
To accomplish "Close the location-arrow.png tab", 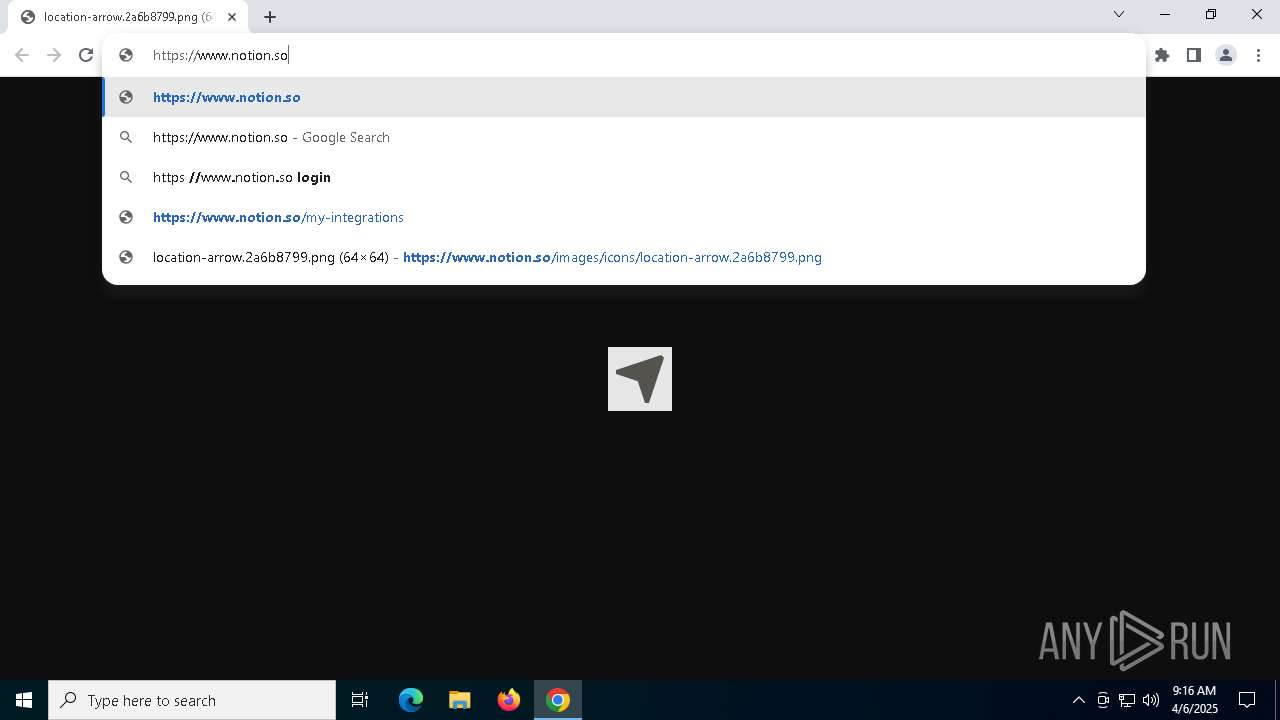I will click(232, 17).
